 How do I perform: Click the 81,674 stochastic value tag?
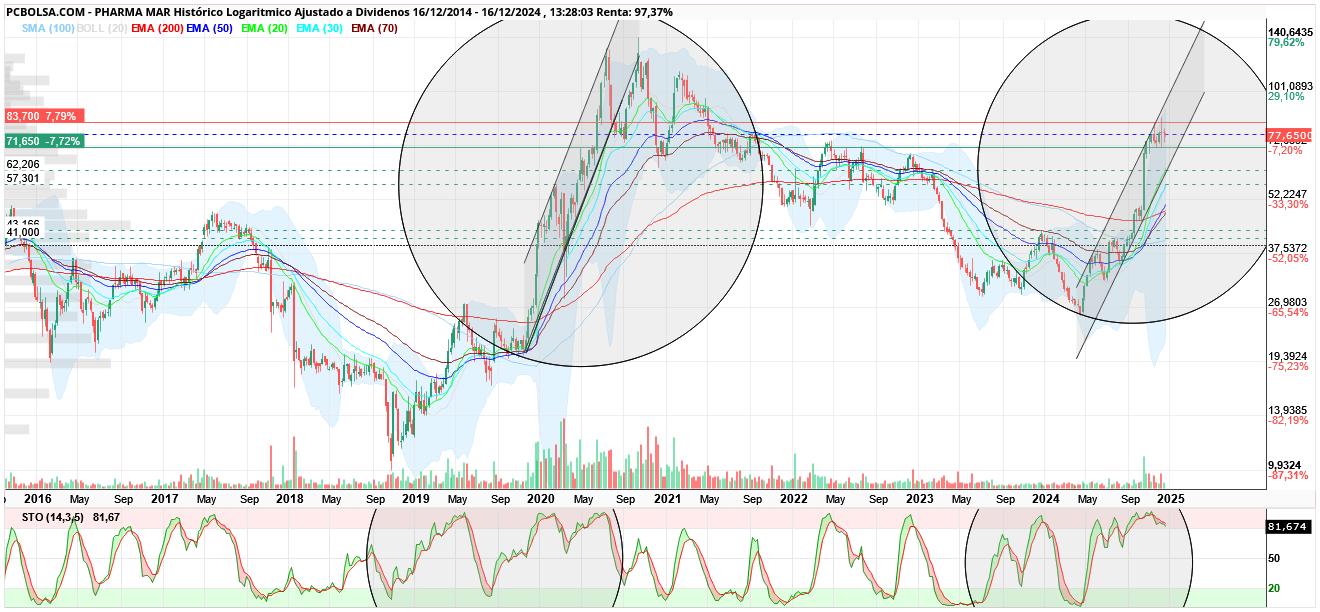click(x=1288, y=526)
